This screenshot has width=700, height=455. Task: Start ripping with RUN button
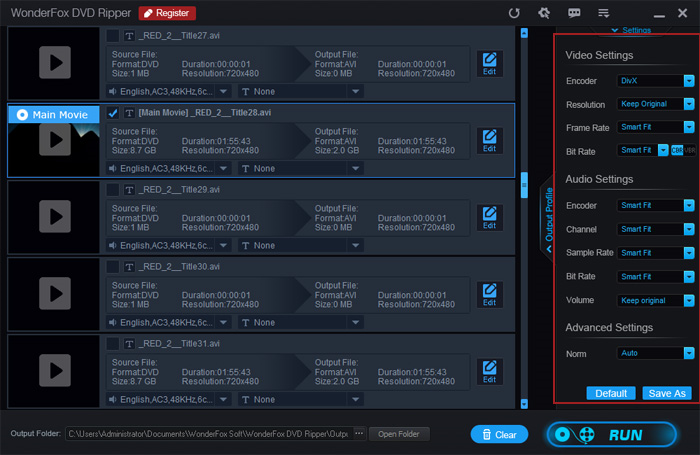click(x=612, y=434)
